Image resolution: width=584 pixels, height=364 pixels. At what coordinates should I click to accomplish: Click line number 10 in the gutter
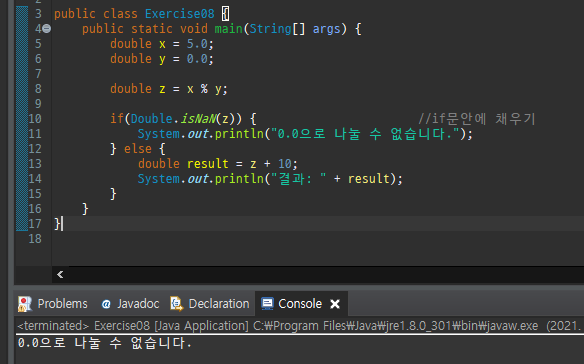point(35,119)
